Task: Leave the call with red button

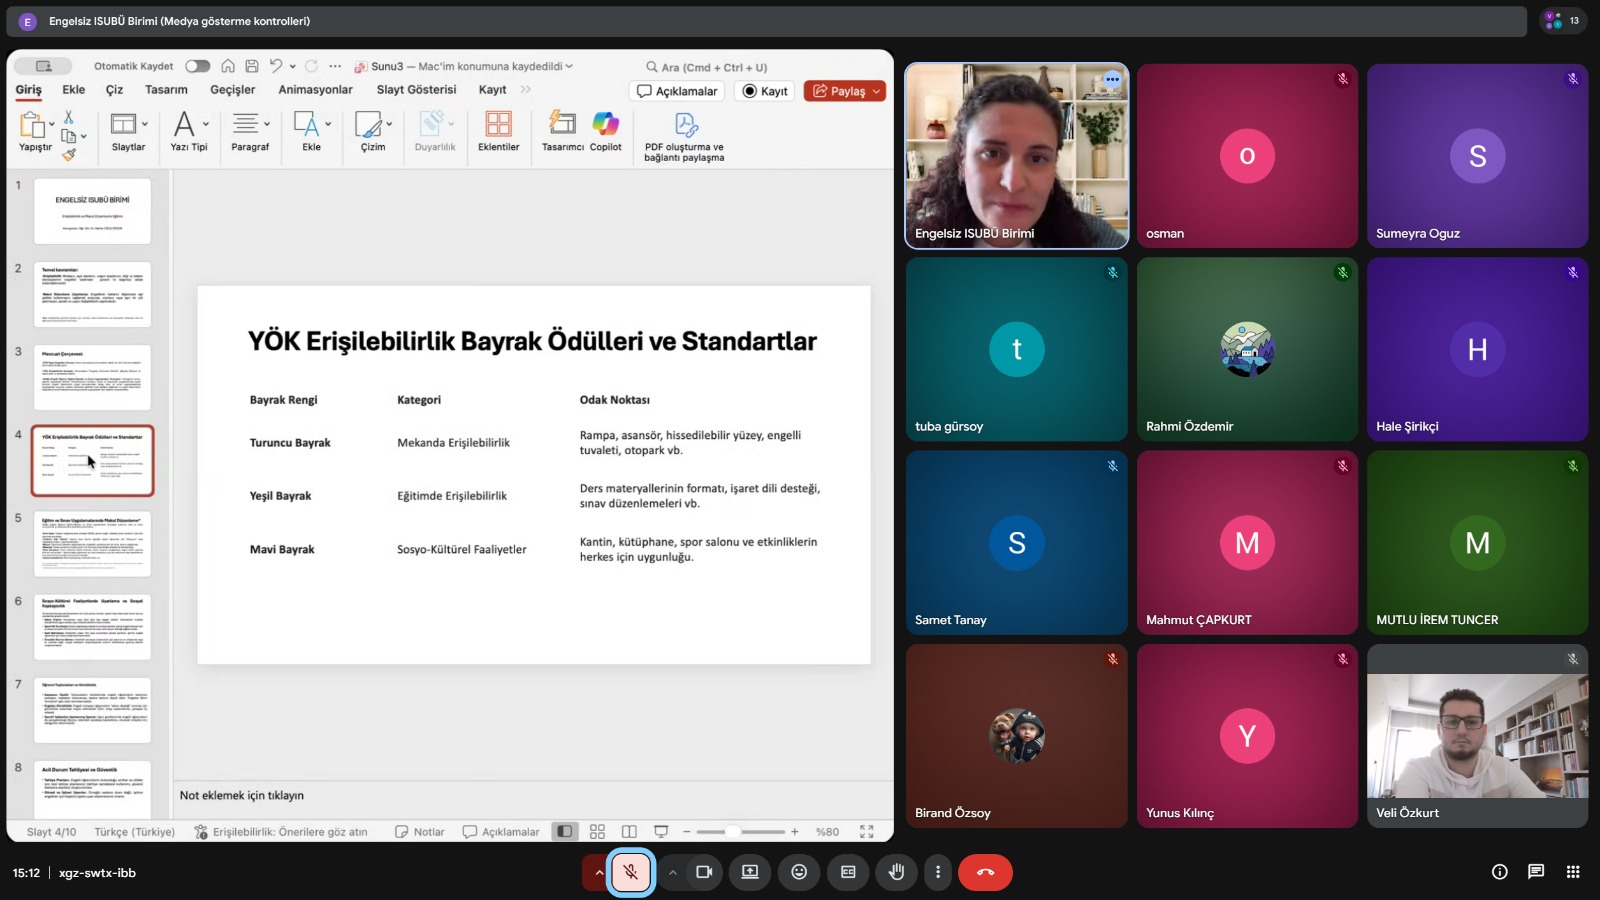Action: (985, 872)
